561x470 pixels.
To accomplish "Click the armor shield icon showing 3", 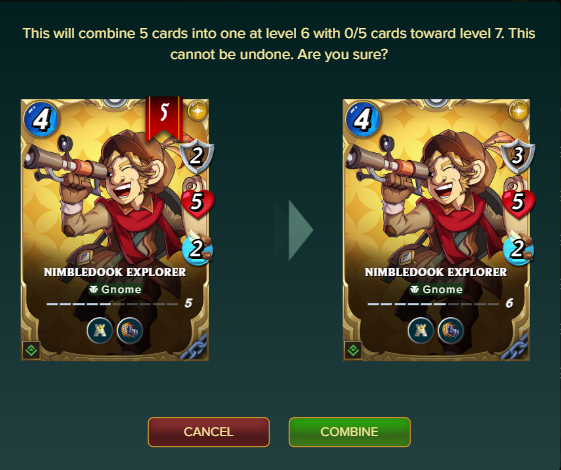I will (x=518, y=156).
